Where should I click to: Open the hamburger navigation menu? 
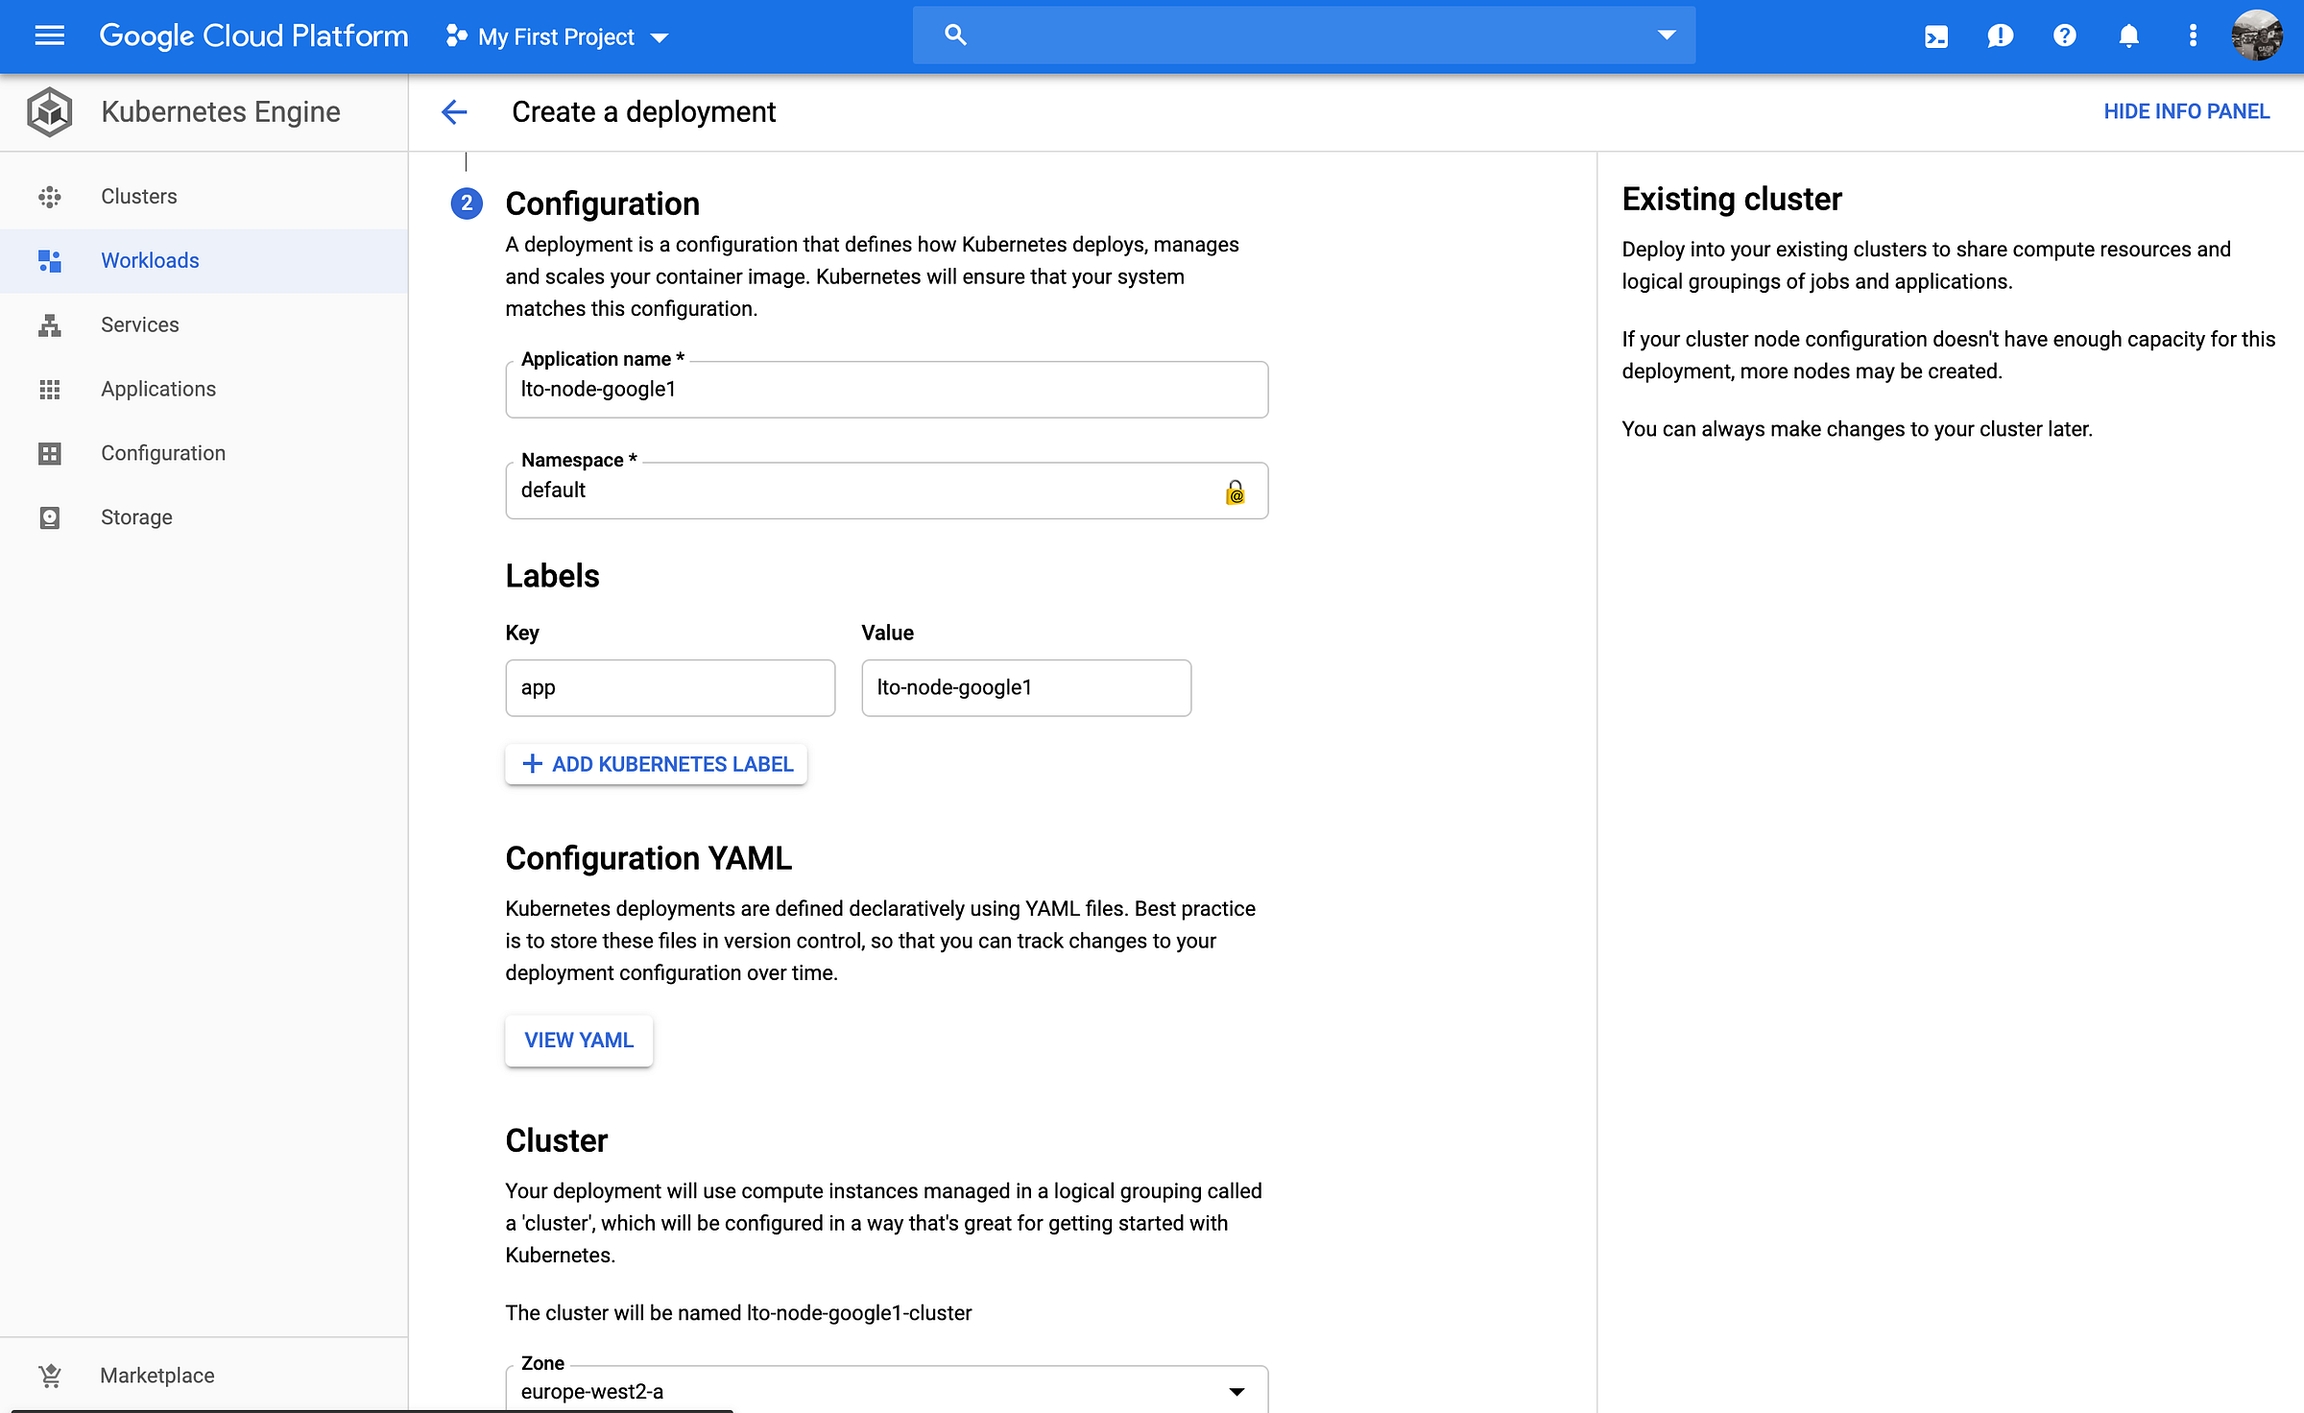[49, 36]
